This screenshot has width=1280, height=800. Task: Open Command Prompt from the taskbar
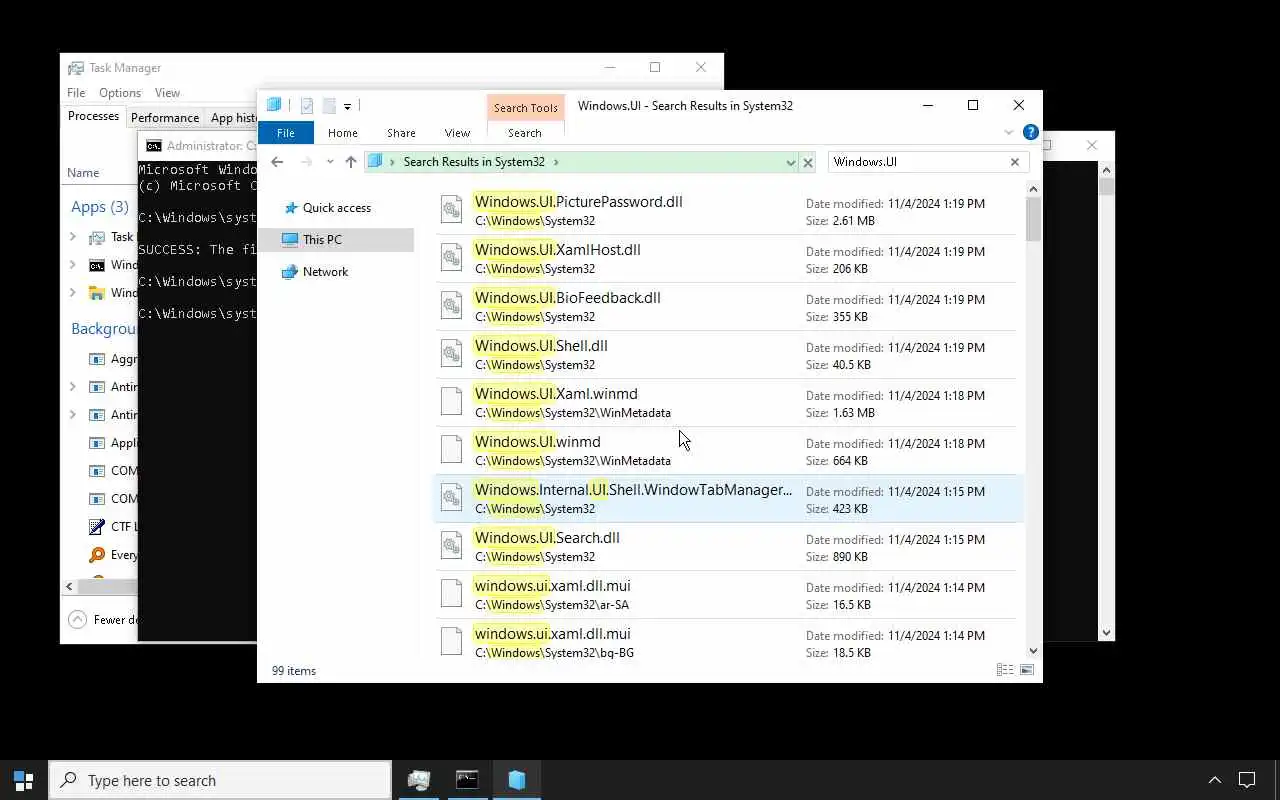(x=467, y=780)
